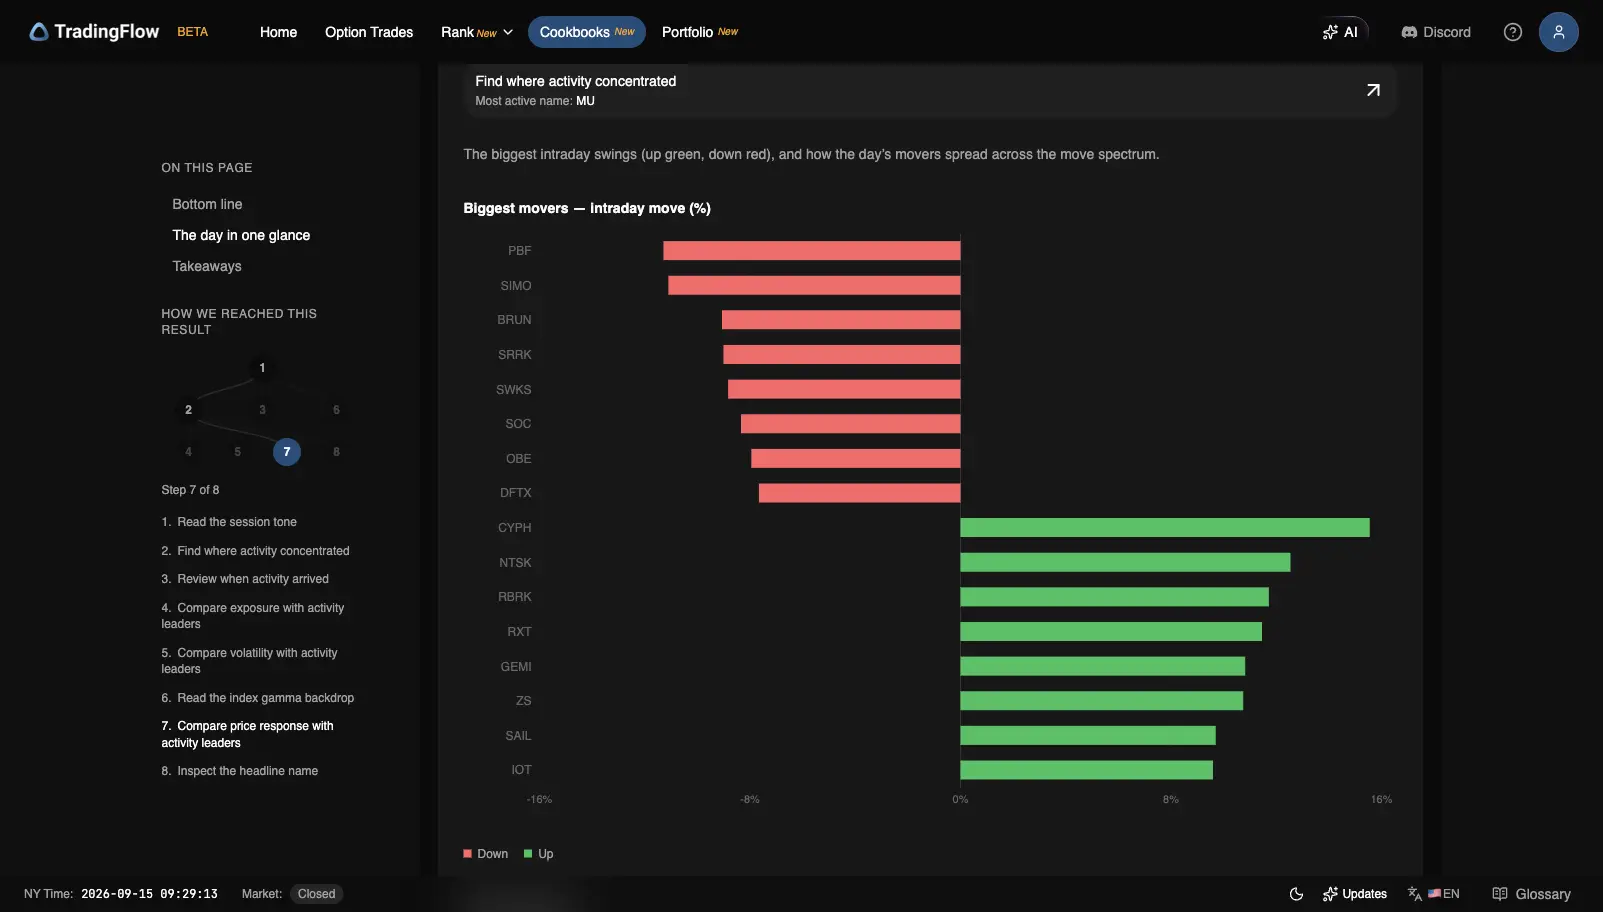This screenshot has height=912, width=1603.
Task: Click the SAIL green bar
Action: tap(1088, 736)
